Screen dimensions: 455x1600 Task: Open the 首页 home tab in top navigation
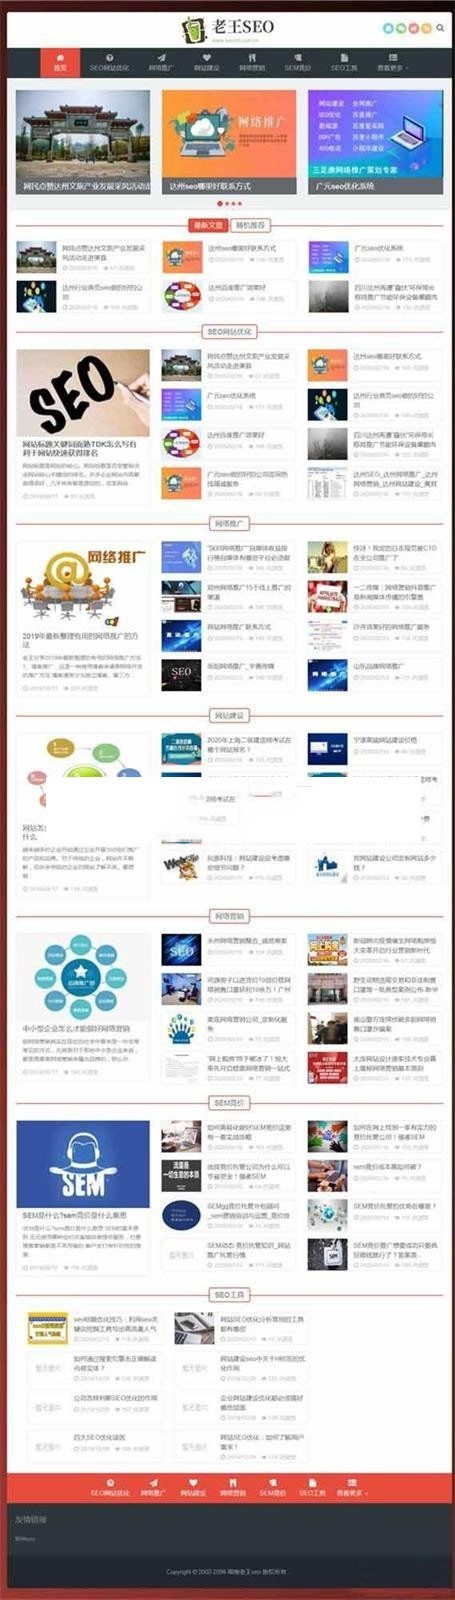click(x=60, y=63)
